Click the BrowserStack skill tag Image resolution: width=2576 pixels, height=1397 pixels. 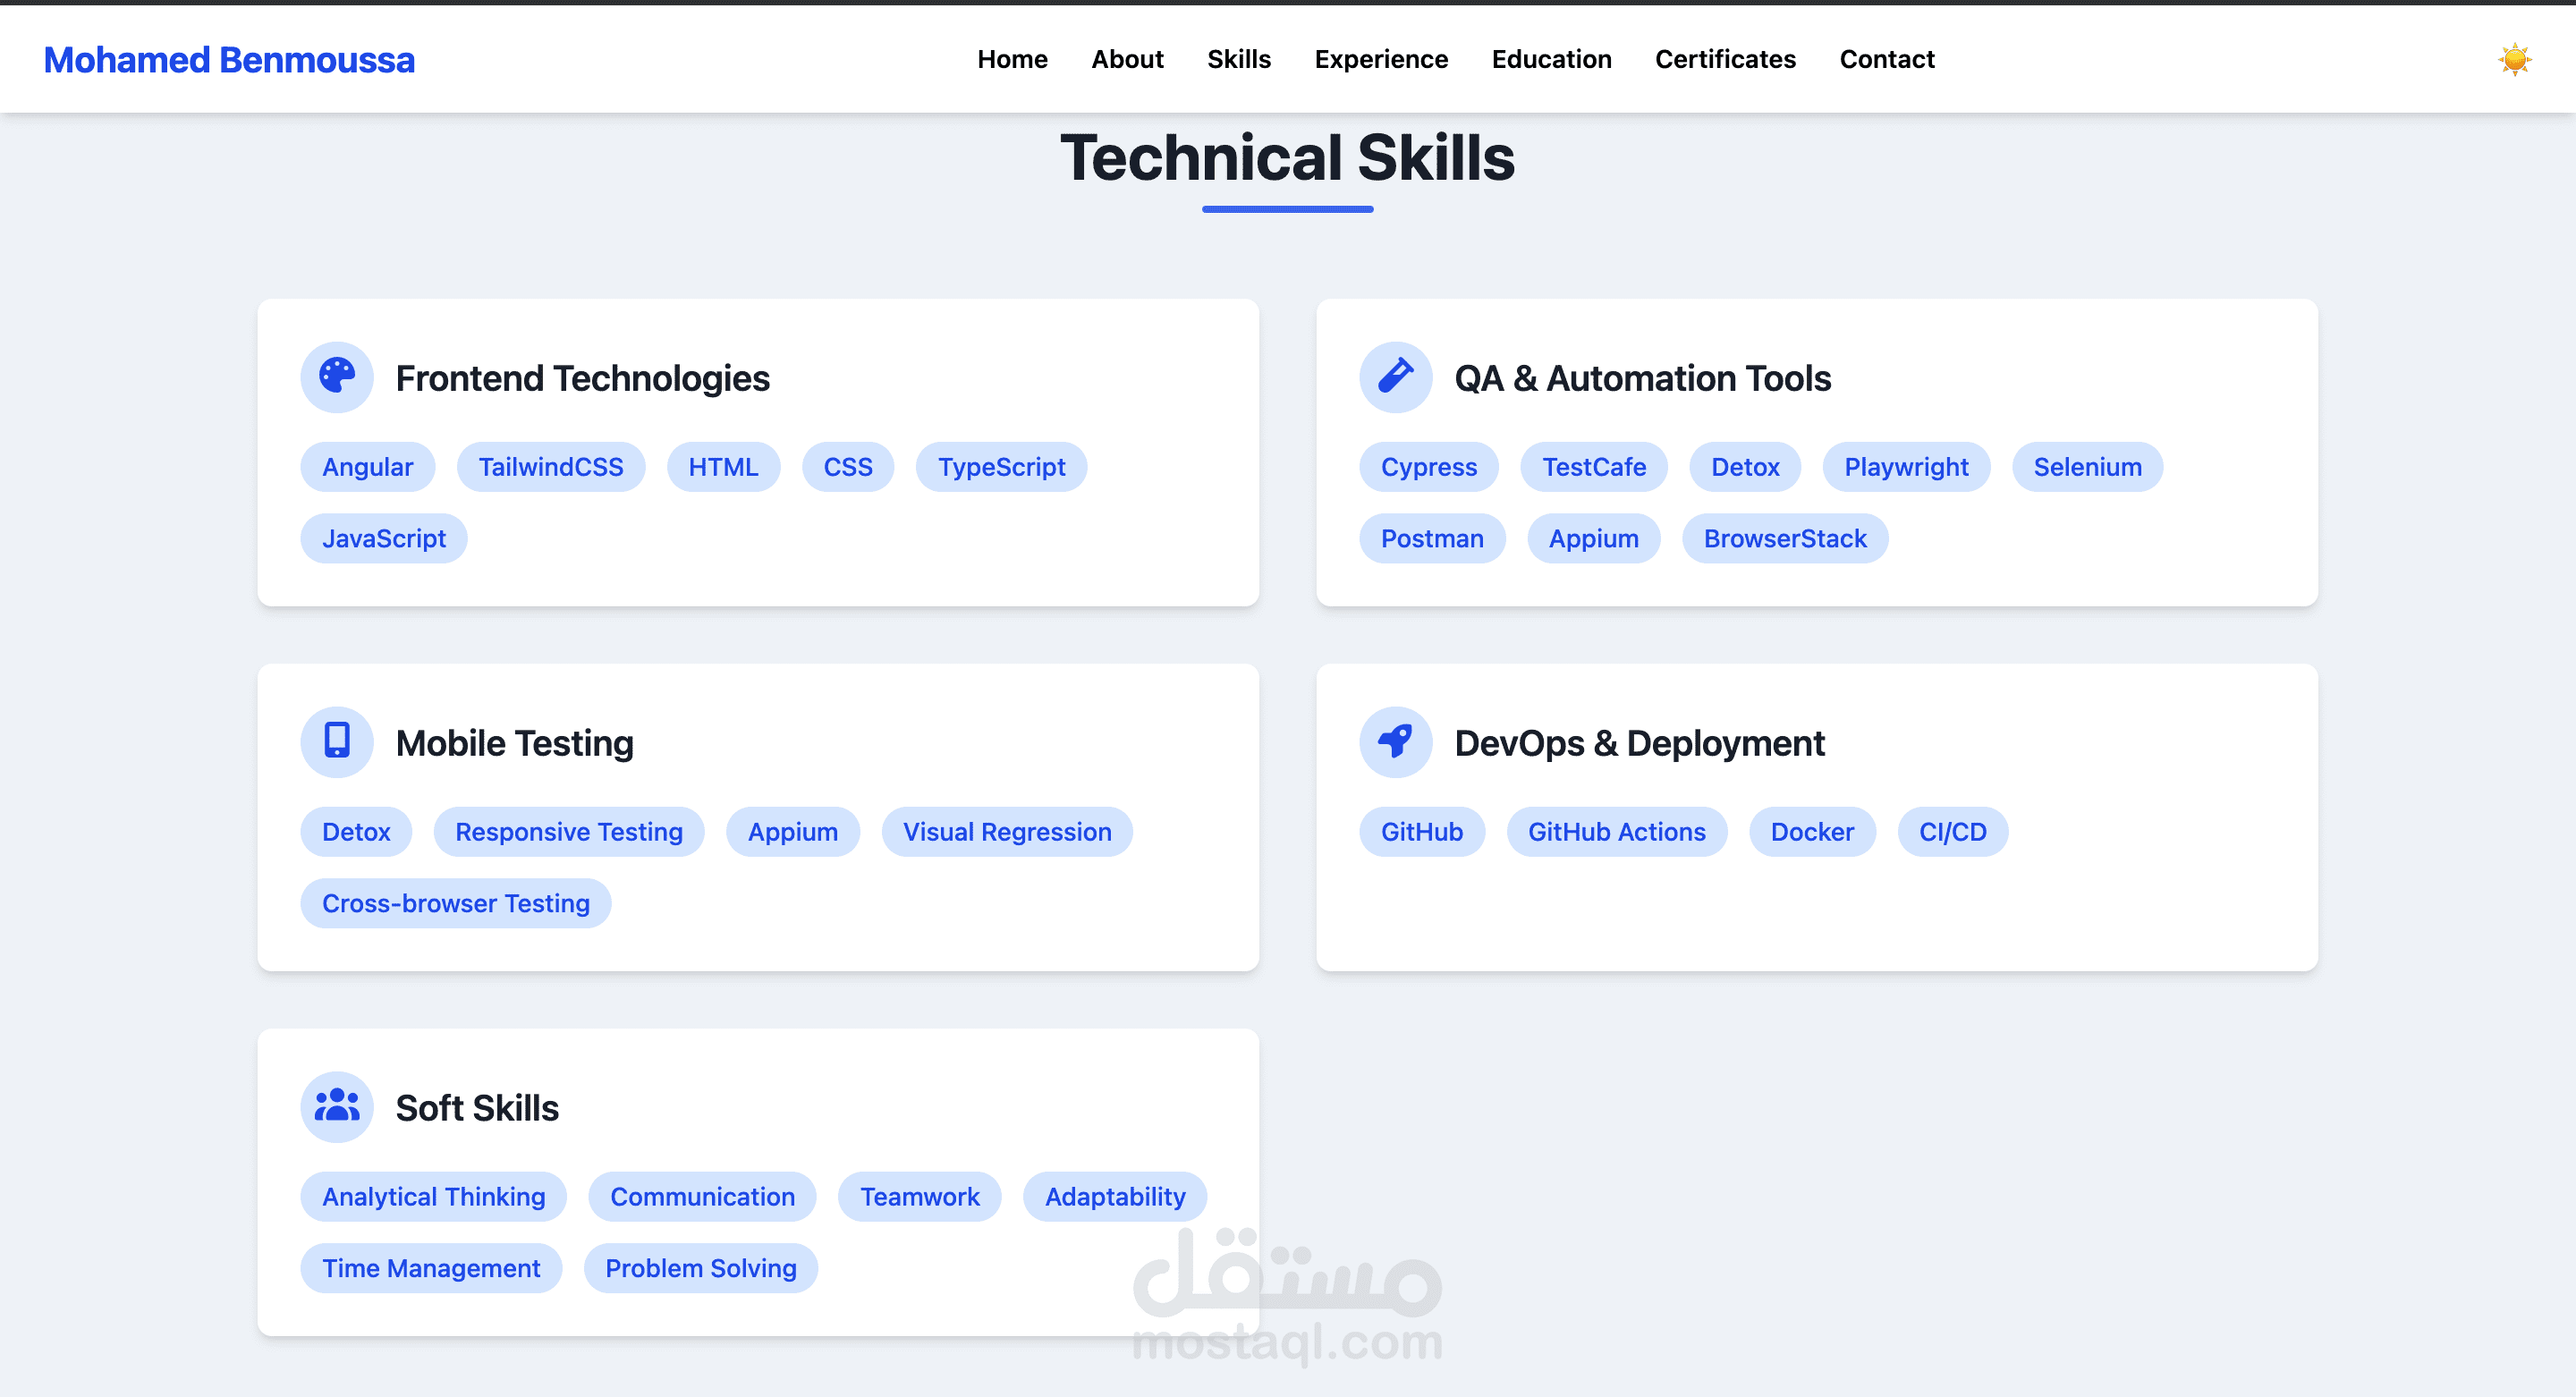click(x=1784, y=538)
